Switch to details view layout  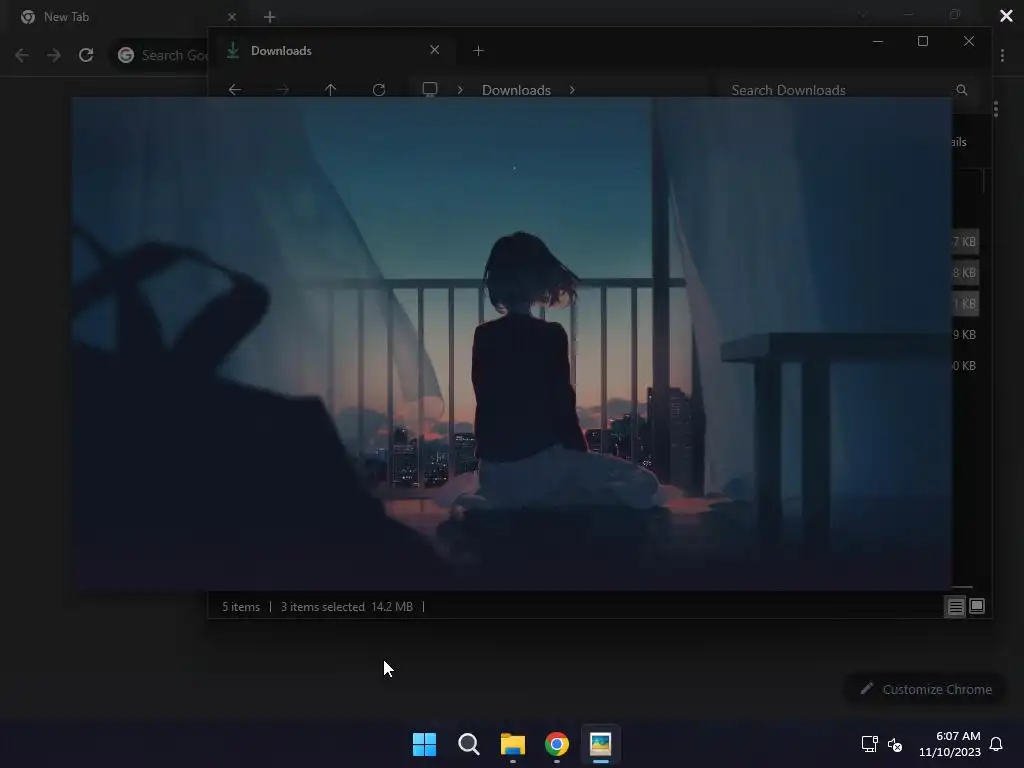pyautogui.click(x=955, y=607)
